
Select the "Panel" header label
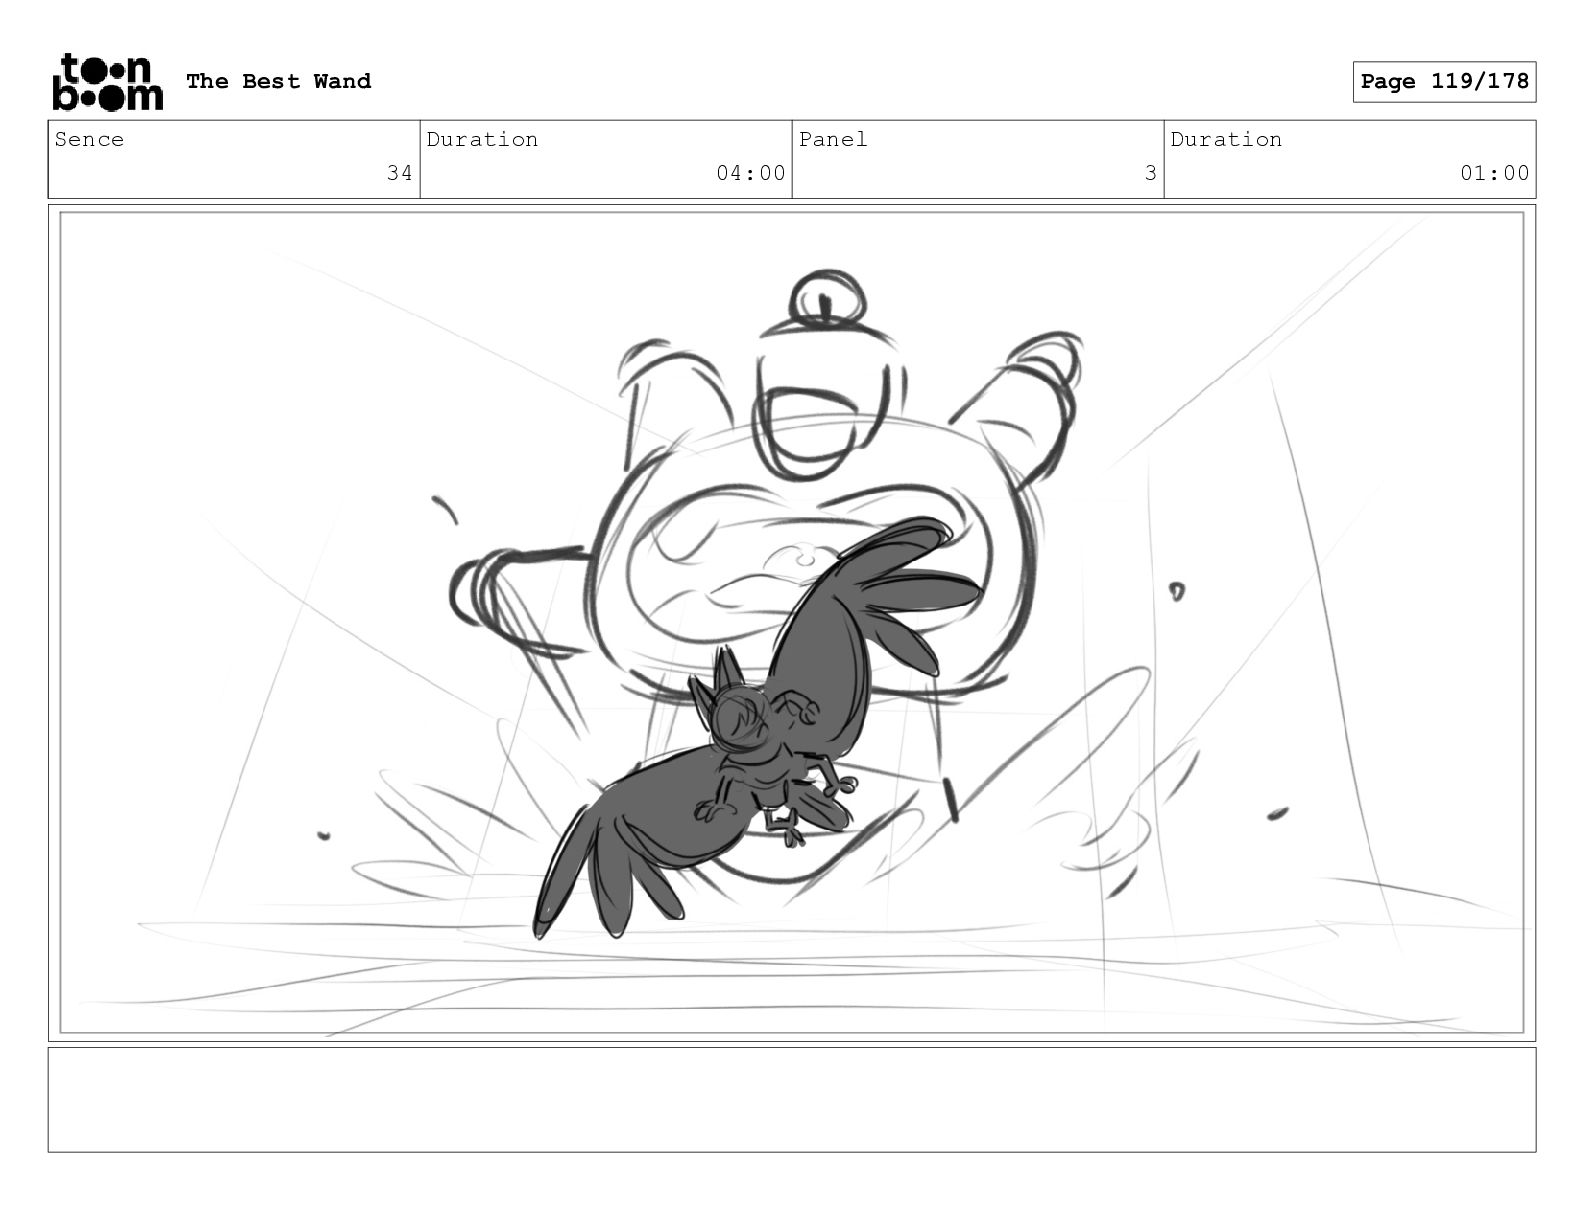click(x=833, y=139)
